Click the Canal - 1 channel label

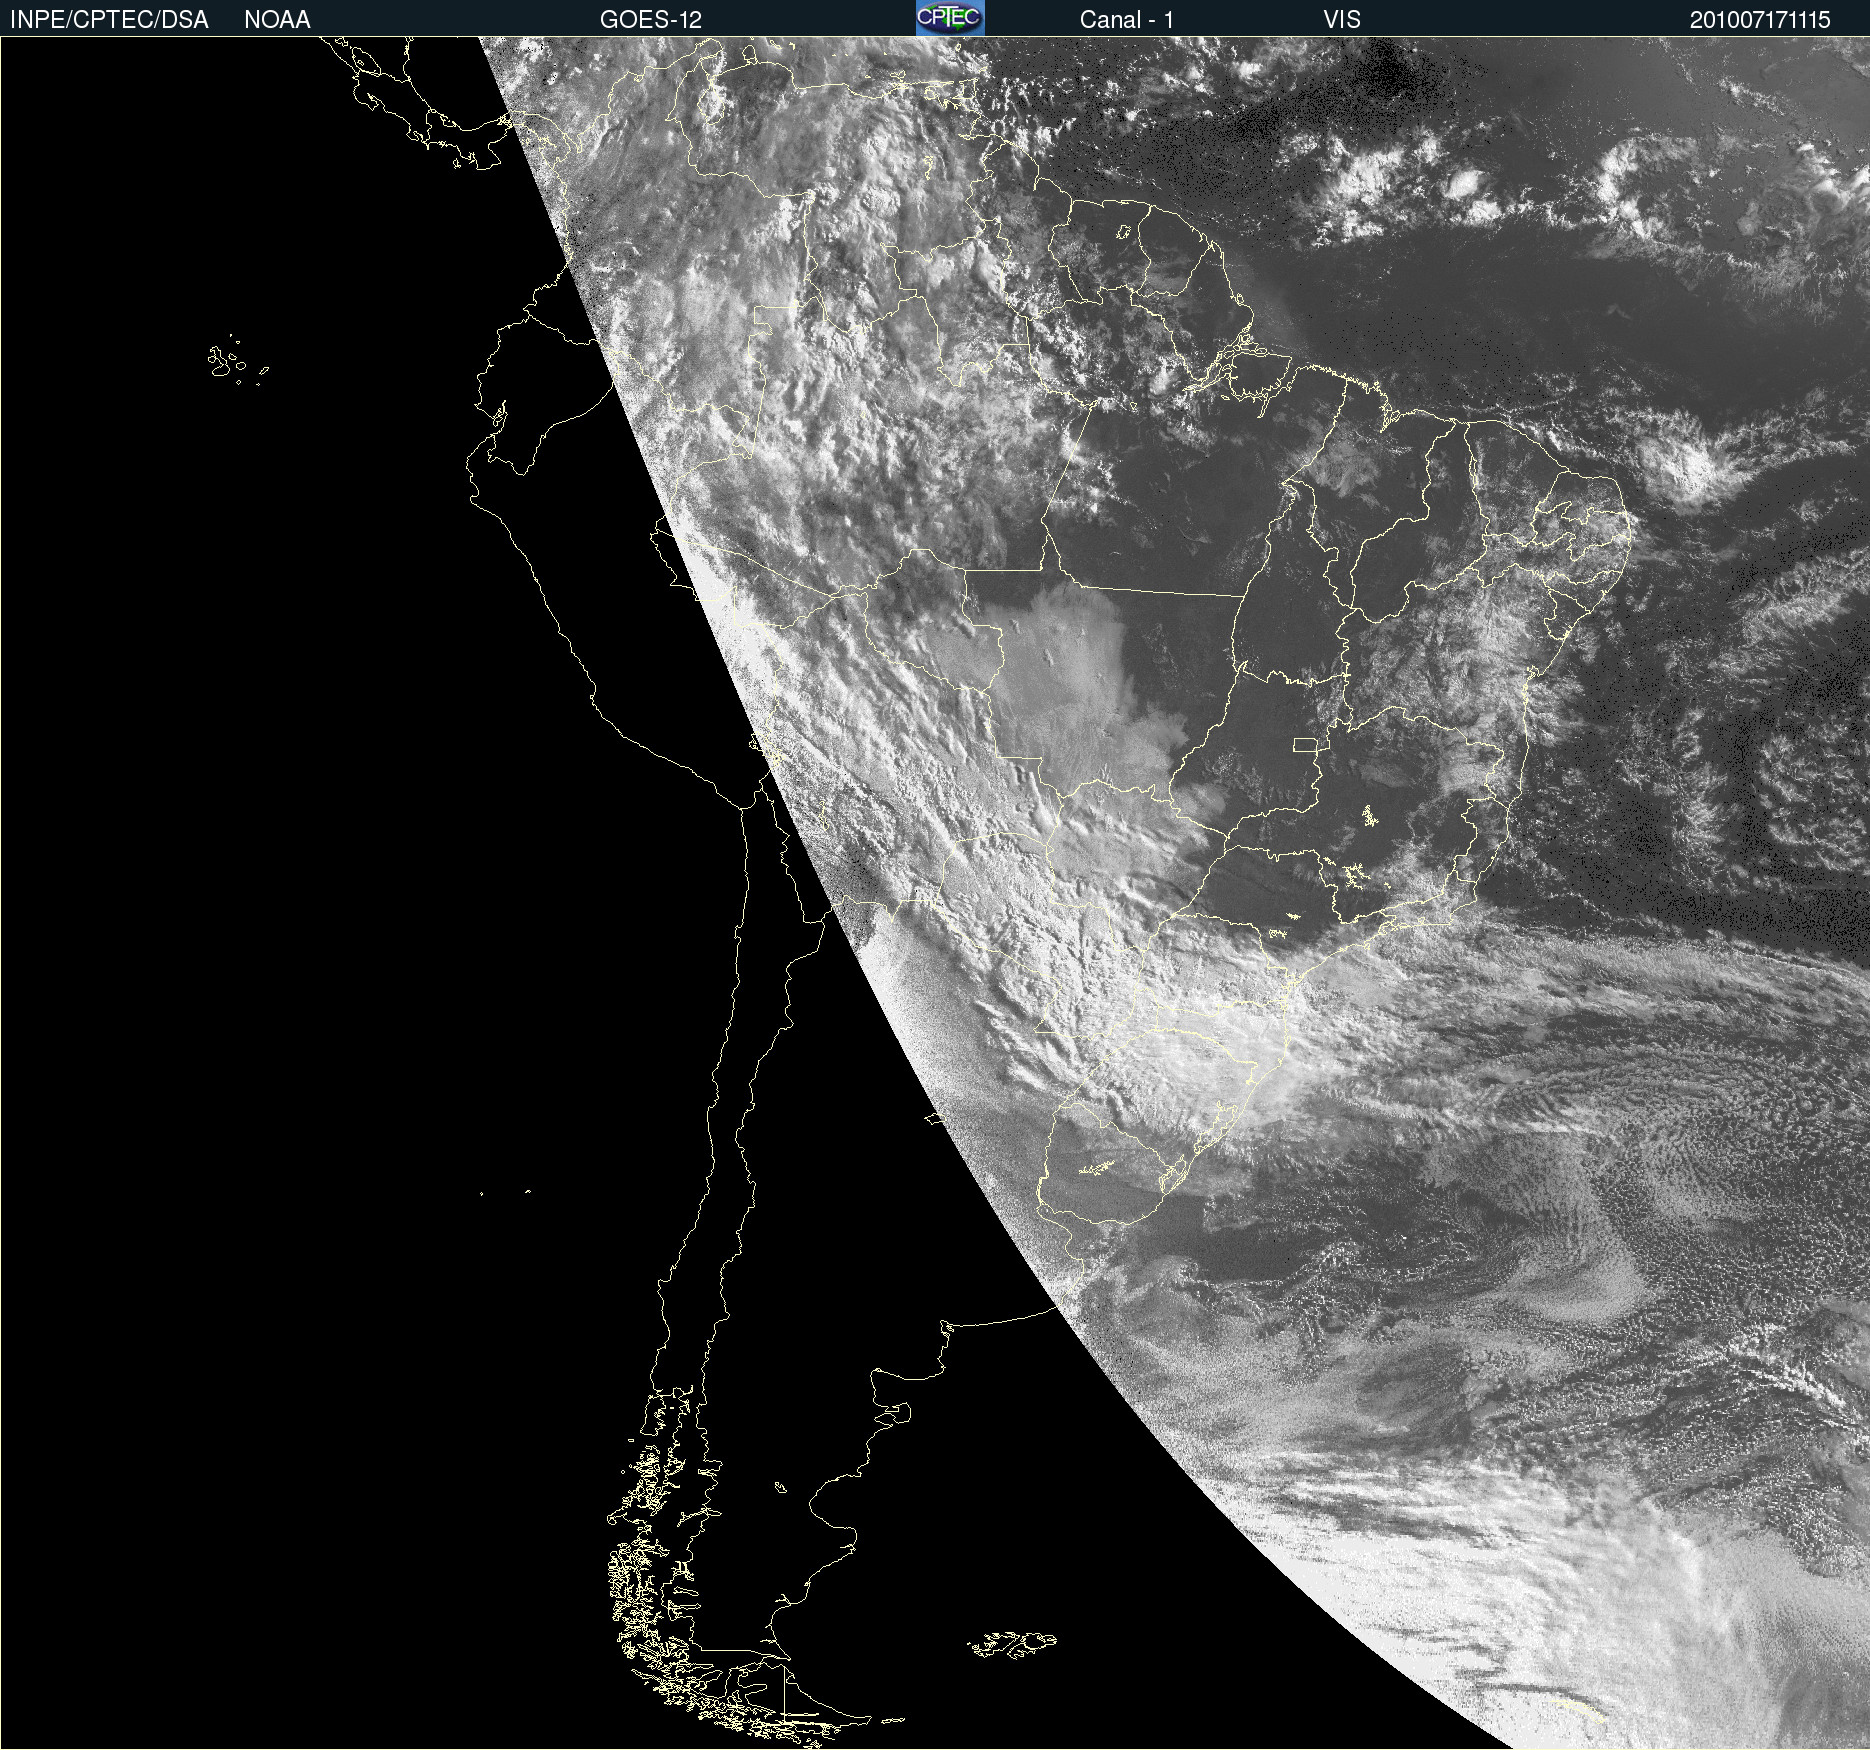1126,20
